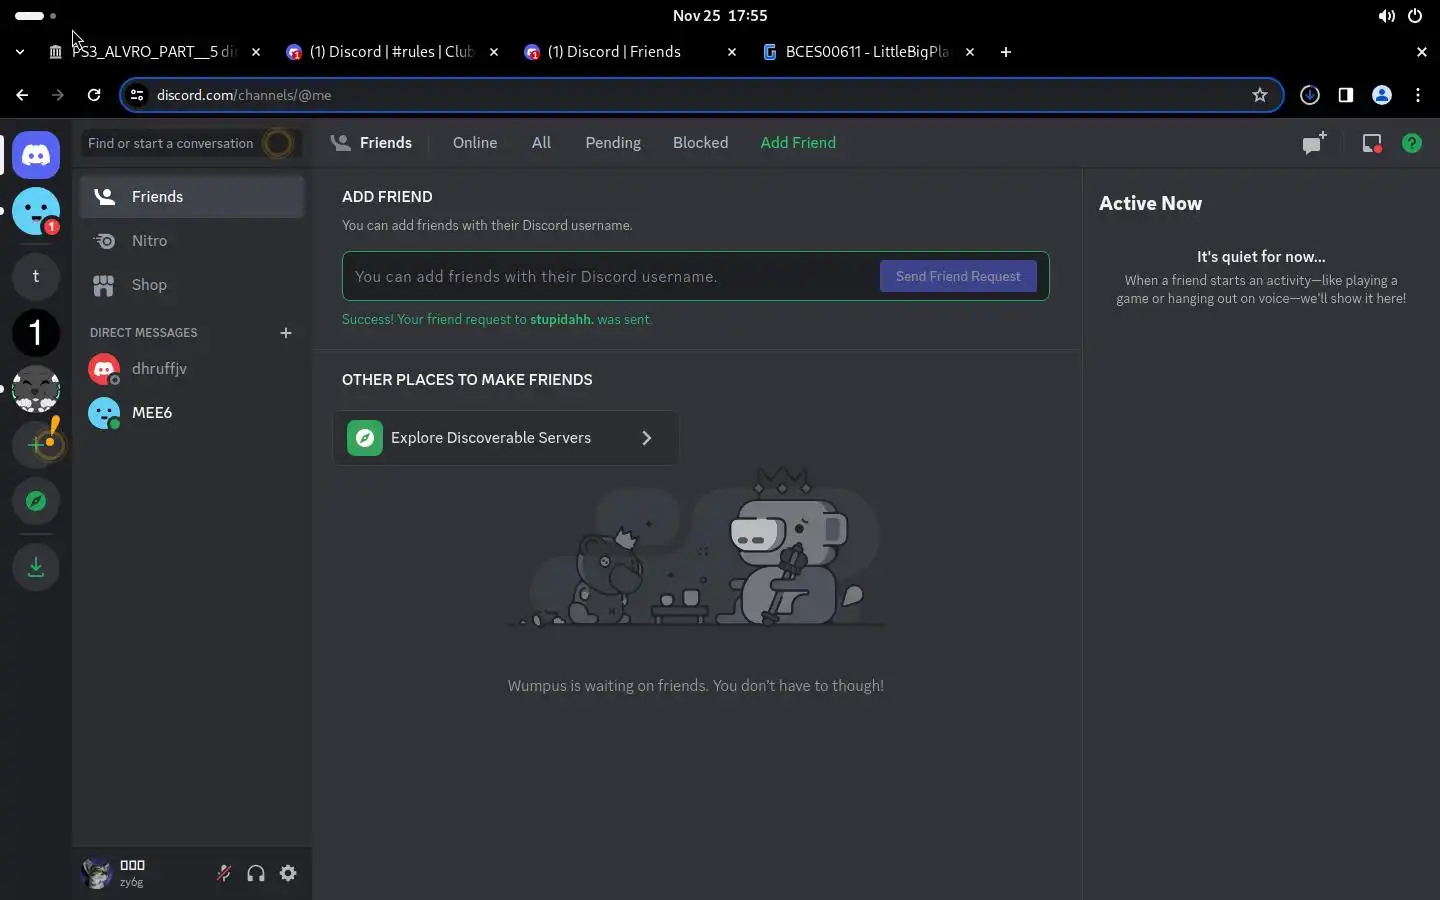Switch to the All friends tab
The height and width of the screenshot is (900, 1440).
point(541,143)
